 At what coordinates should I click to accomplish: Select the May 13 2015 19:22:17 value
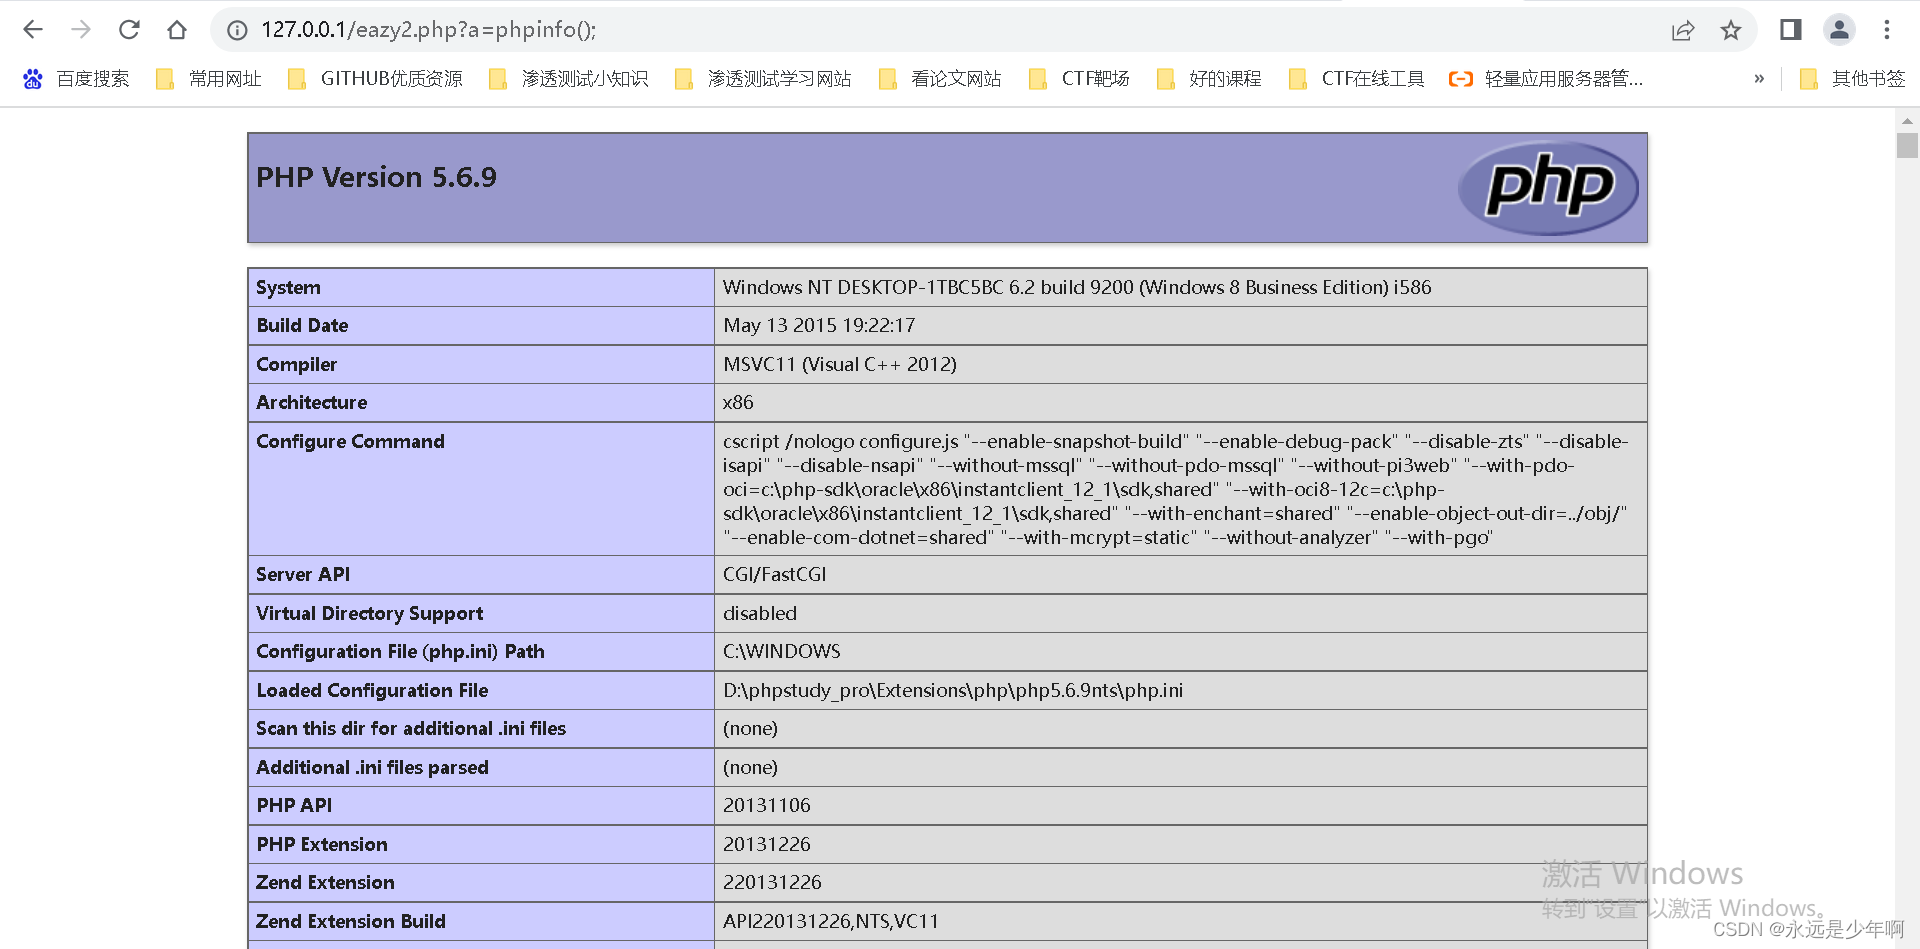click(x=819, y=326)
